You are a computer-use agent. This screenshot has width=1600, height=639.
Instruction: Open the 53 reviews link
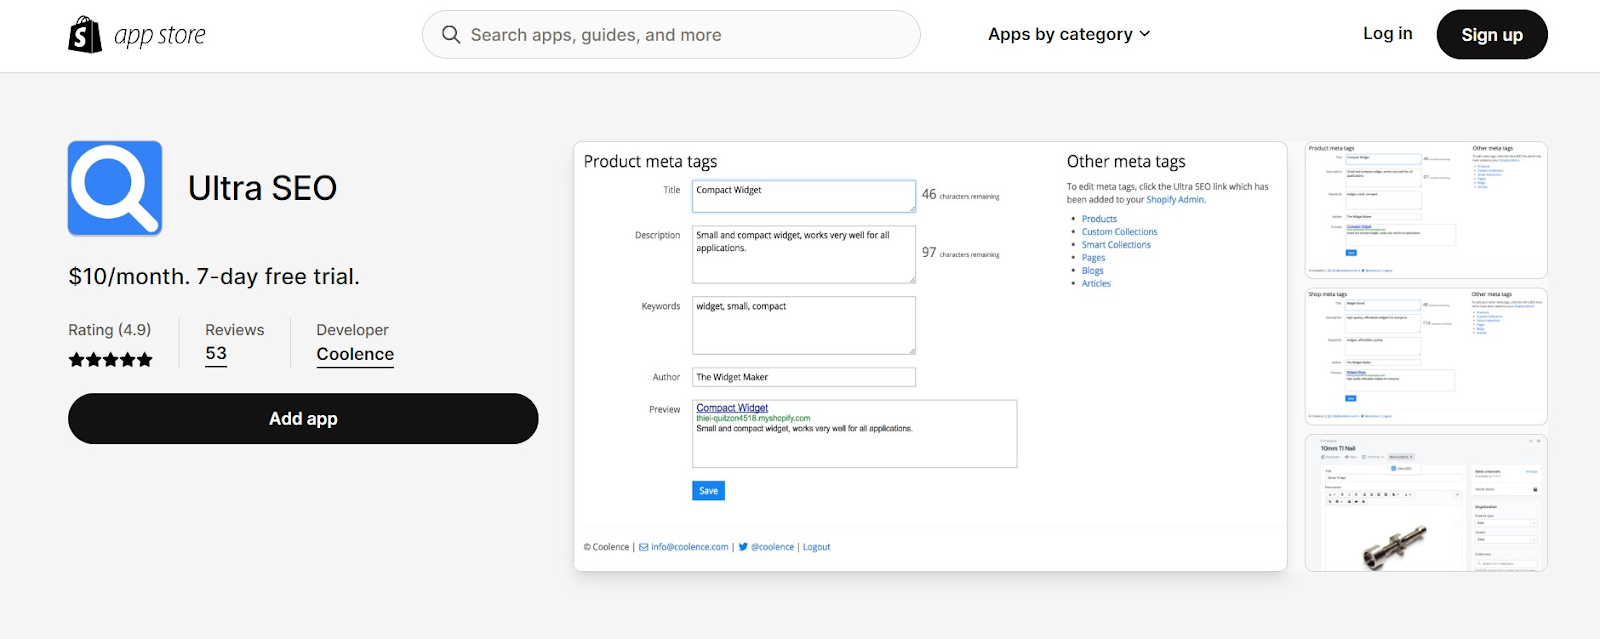[x=216, y=354]
